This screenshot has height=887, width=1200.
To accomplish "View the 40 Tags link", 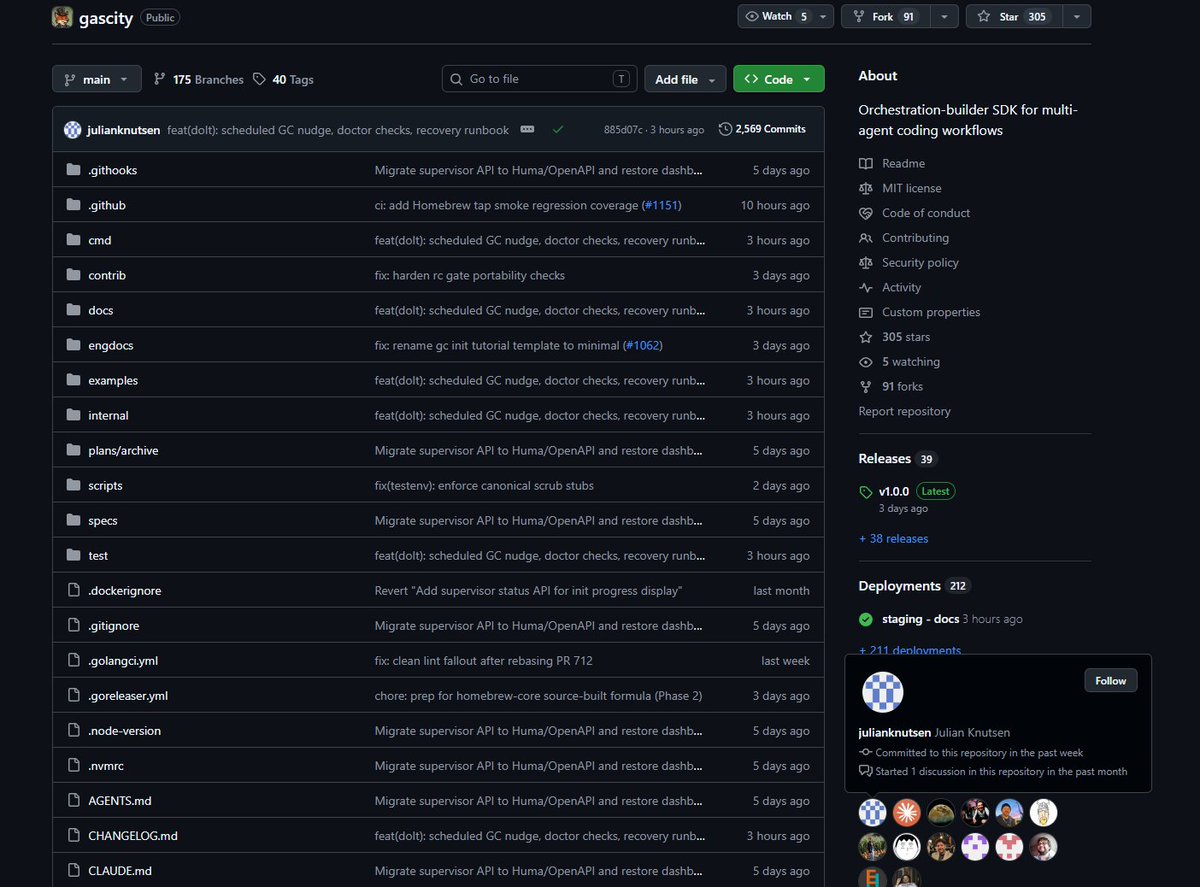I will [x=283, y=80].
